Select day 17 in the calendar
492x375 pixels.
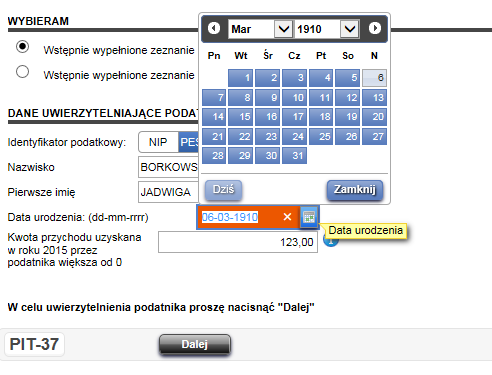[x=294, y=117]
